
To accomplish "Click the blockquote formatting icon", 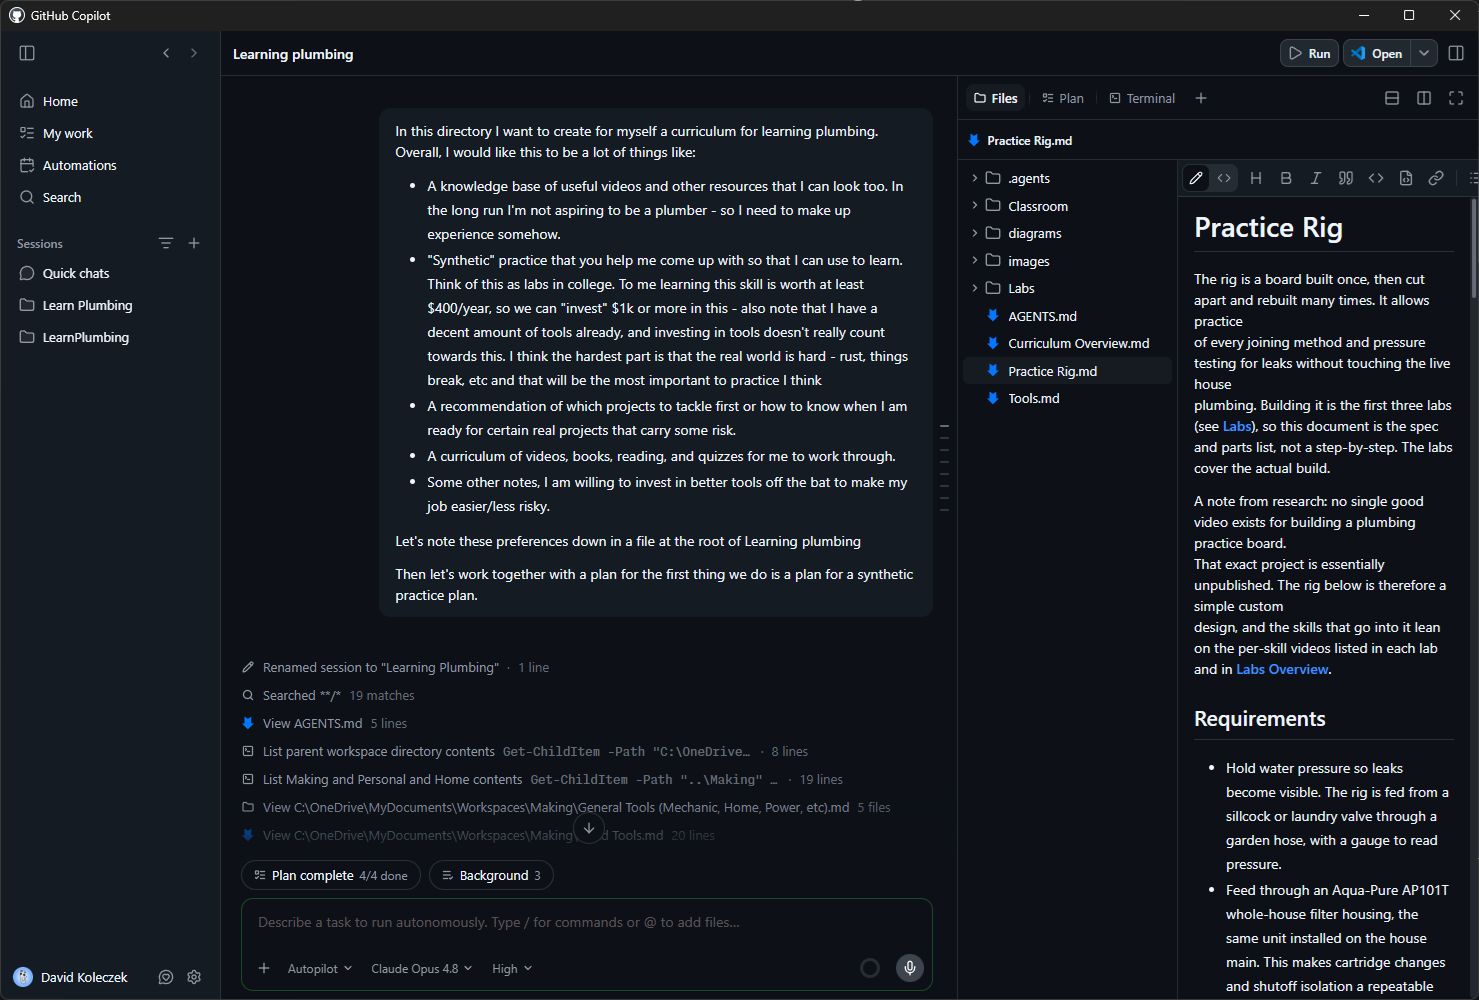I will pyautogui.click(x=1346, y=178).
